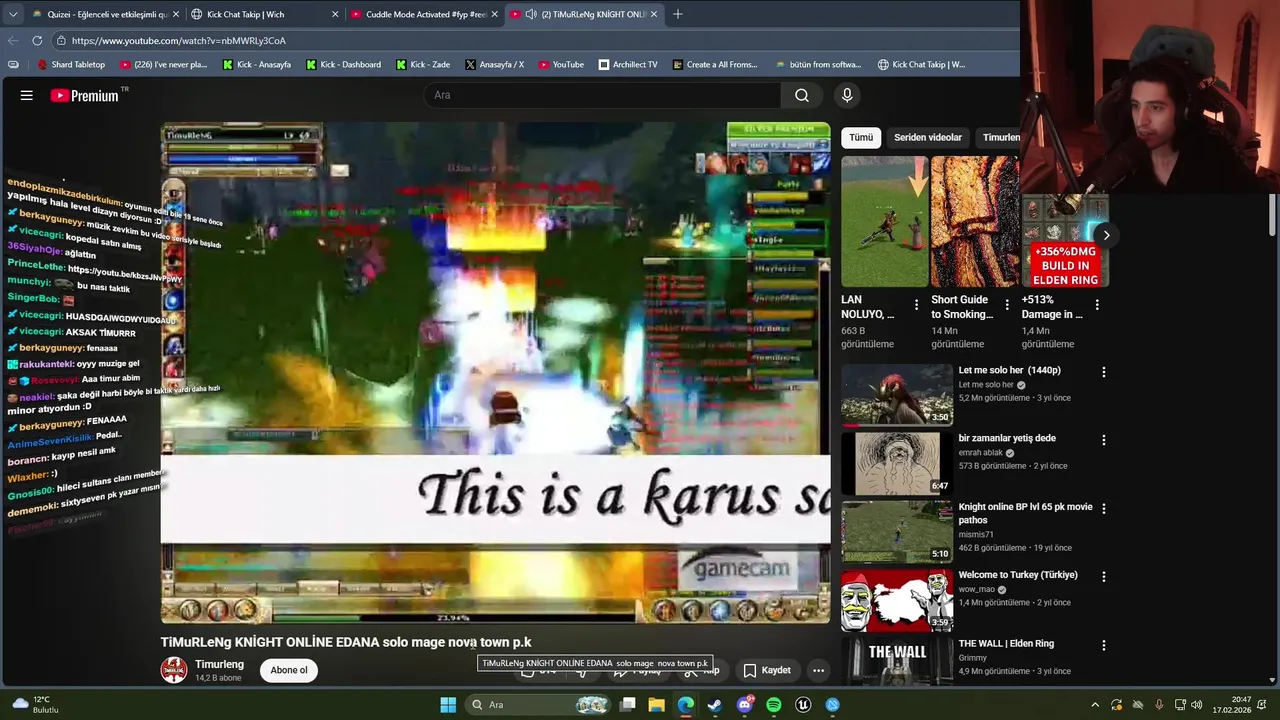Click the address bar URL

179,40
